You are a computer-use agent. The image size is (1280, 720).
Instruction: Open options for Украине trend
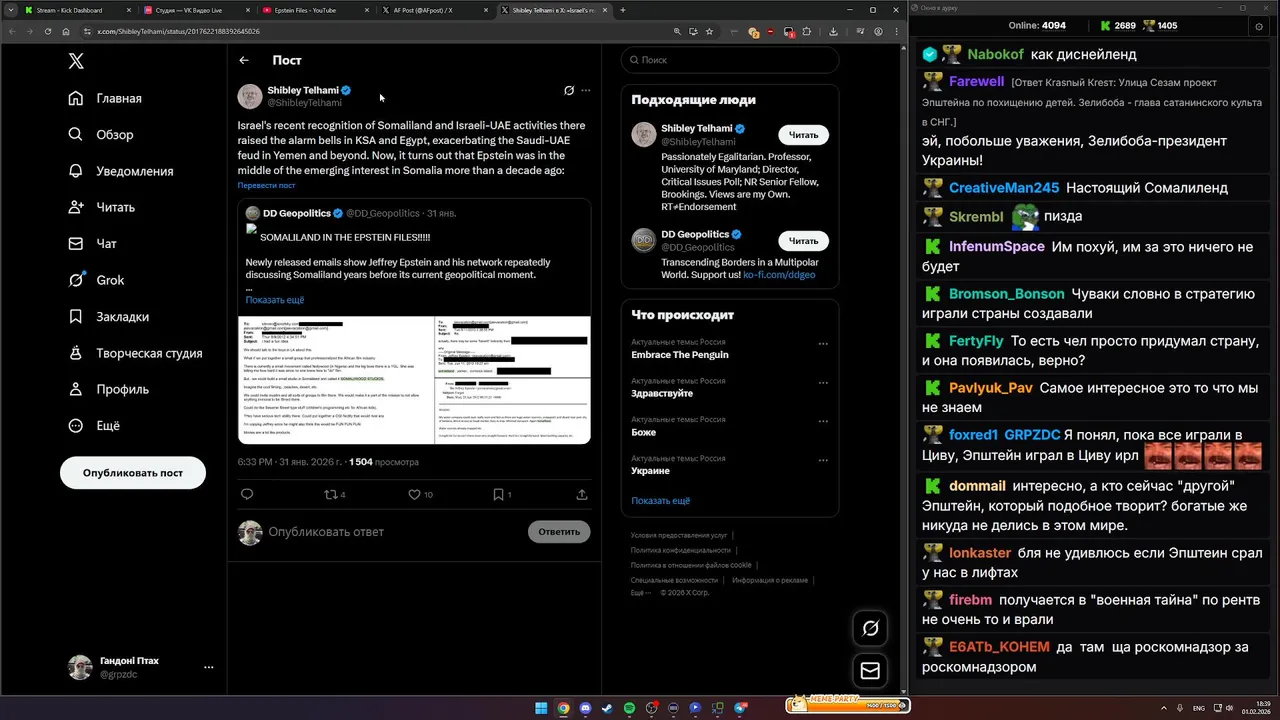pyautogui.click(x=823, y=460)
